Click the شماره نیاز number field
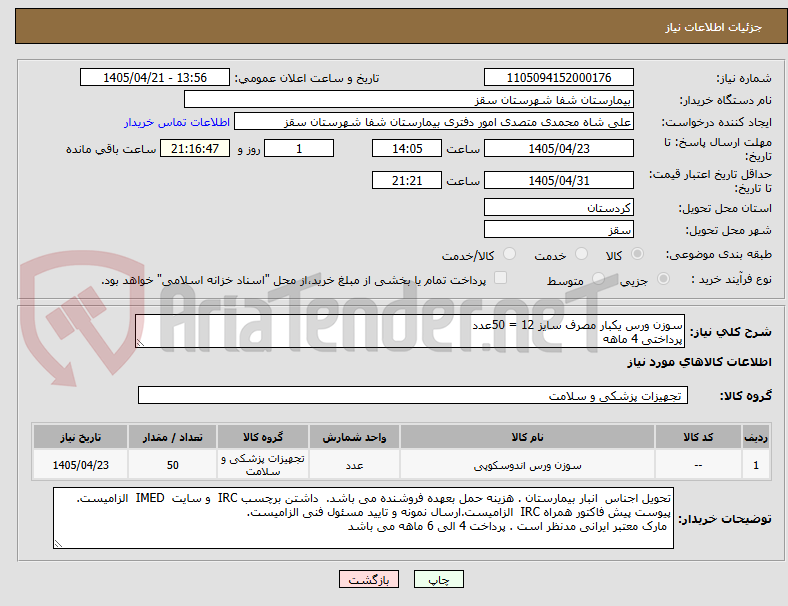 [559, 77]
